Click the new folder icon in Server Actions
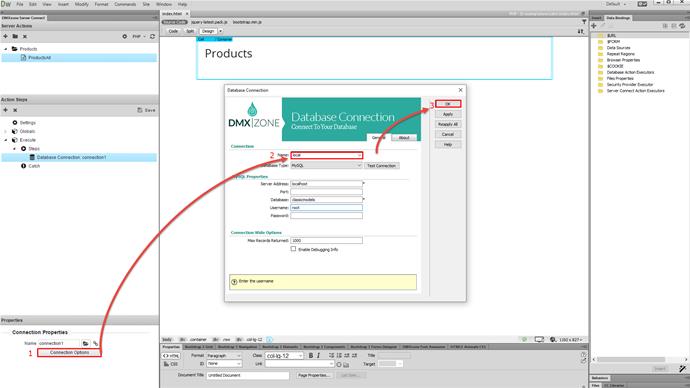Screen dimensions: 690x388 click(15, 36)
